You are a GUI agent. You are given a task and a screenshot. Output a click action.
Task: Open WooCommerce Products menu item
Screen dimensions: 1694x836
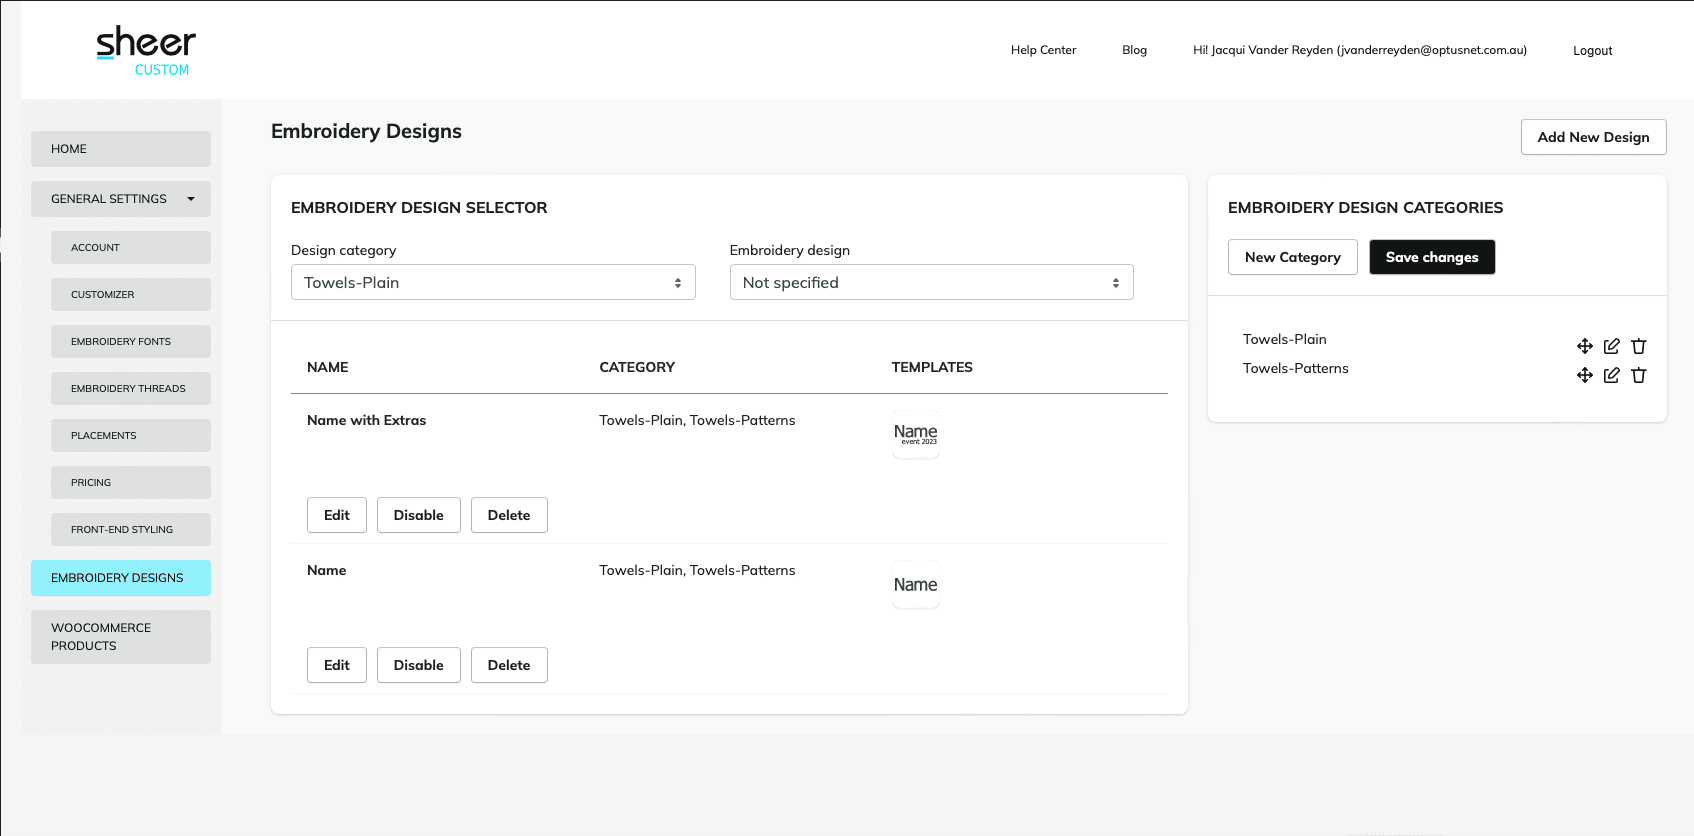pyautogui.click(x=121, y=637)
